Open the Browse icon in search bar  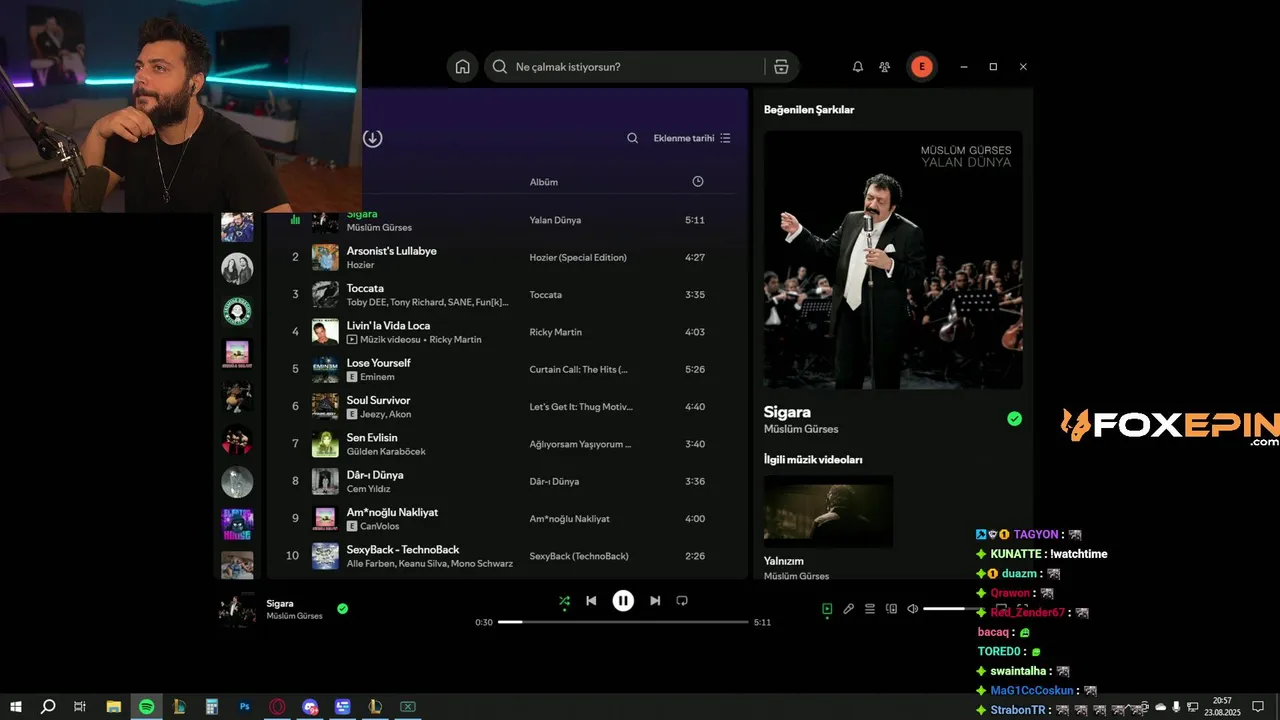click(x=781, y=67)
